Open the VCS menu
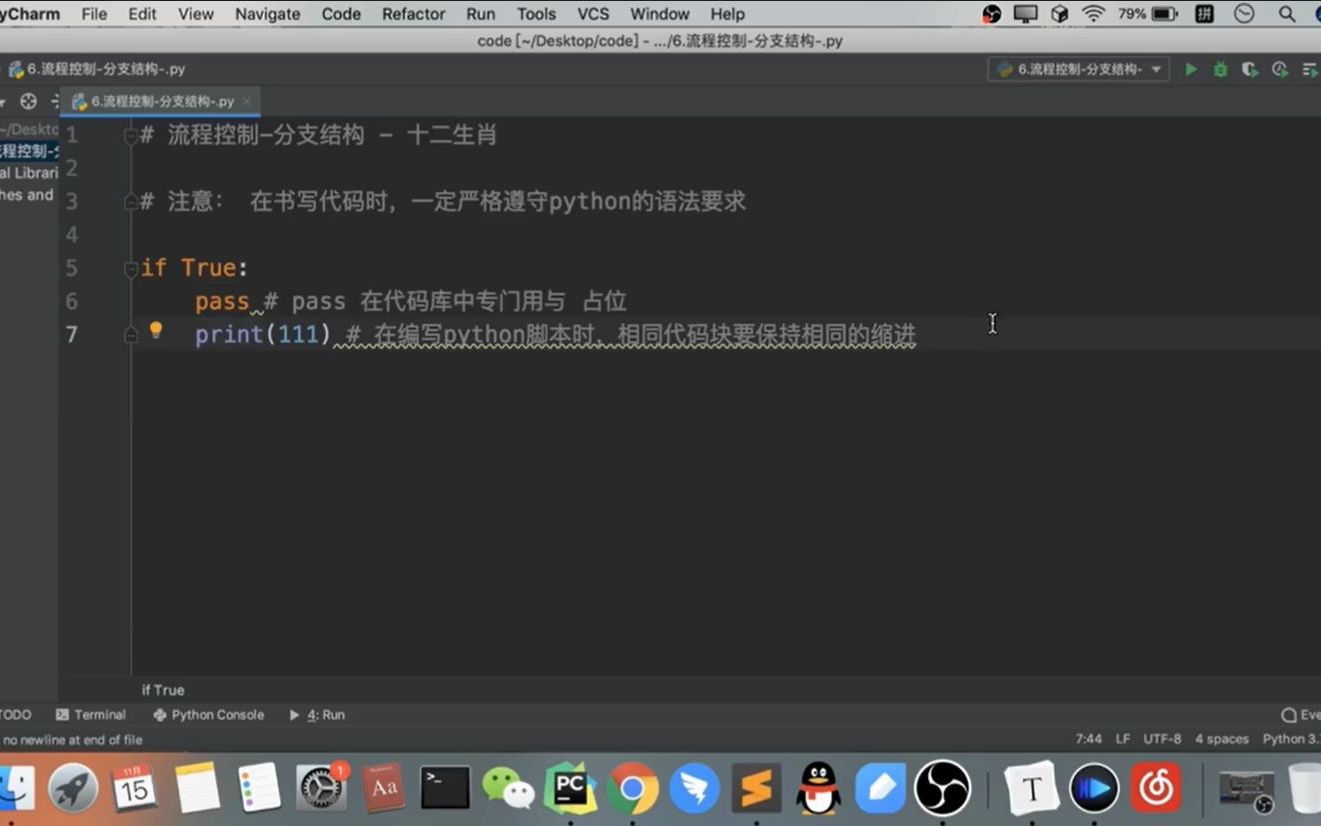The width and height of the screenshot is (1321, 826). pos(593,14)
